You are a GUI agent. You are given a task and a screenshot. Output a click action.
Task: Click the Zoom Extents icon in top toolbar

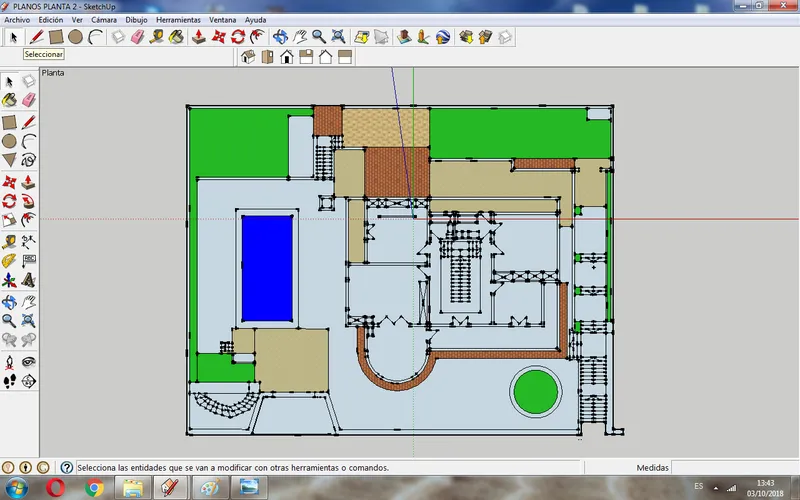click(x=338, y=37)
